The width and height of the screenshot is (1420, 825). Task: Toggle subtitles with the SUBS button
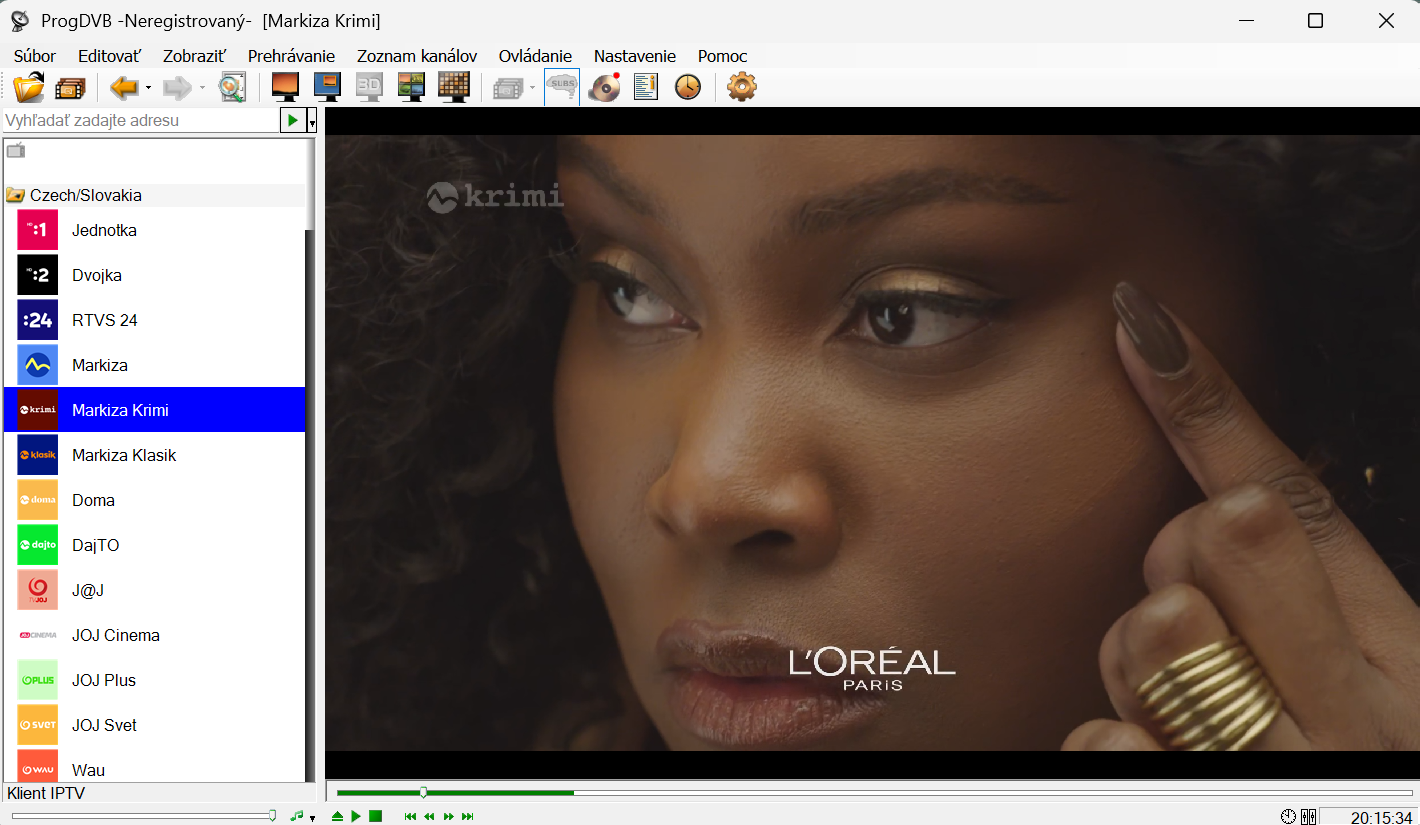click(x=562, y=88)
